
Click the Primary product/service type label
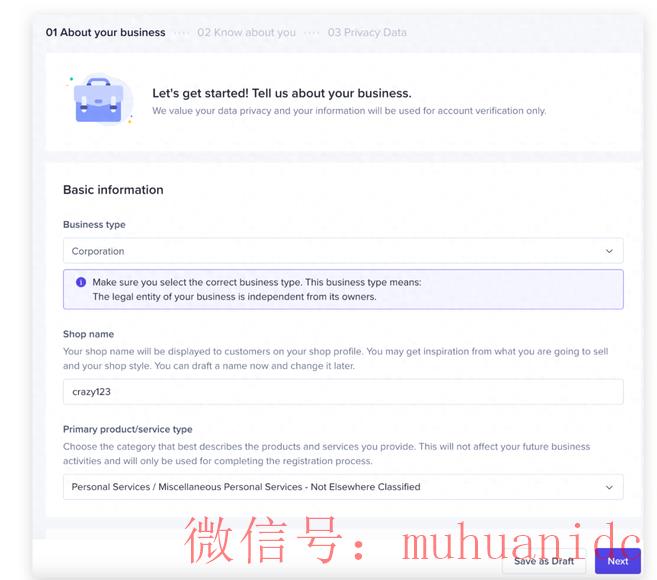point(128,429)
